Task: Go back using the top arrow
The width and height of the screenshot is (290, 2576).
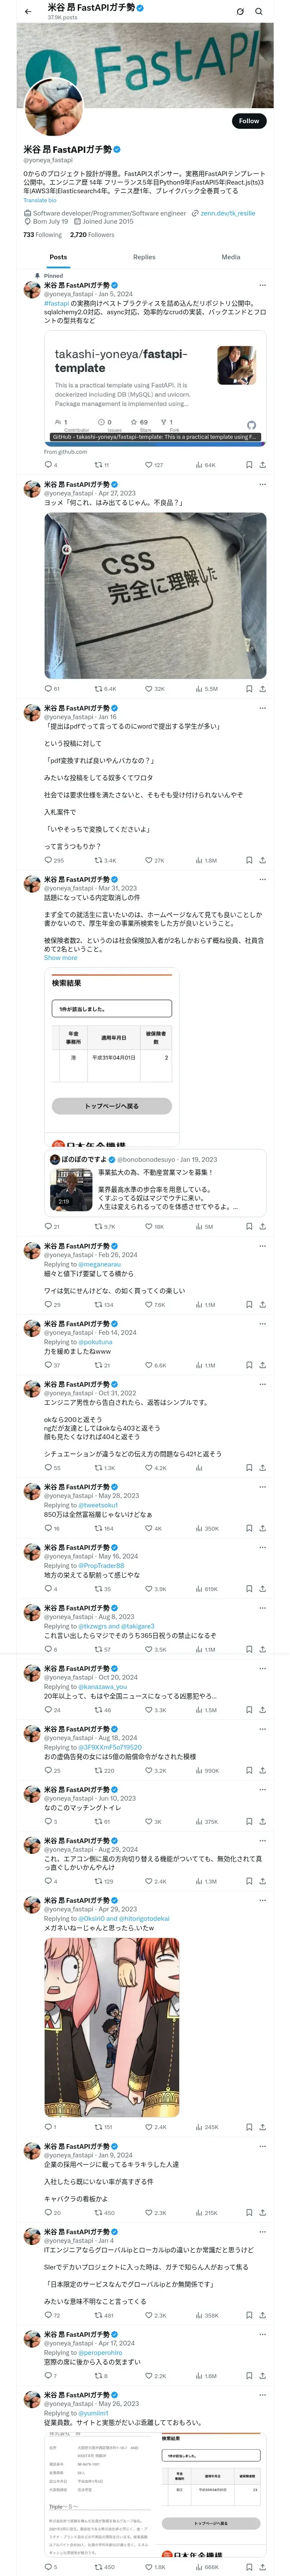Action: 28,12
